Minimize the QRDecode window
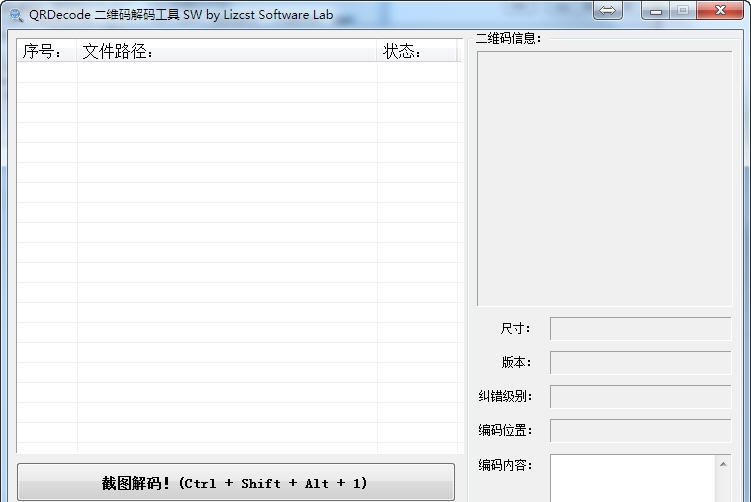Screen dimensions: 751x502 click(656, 10)
